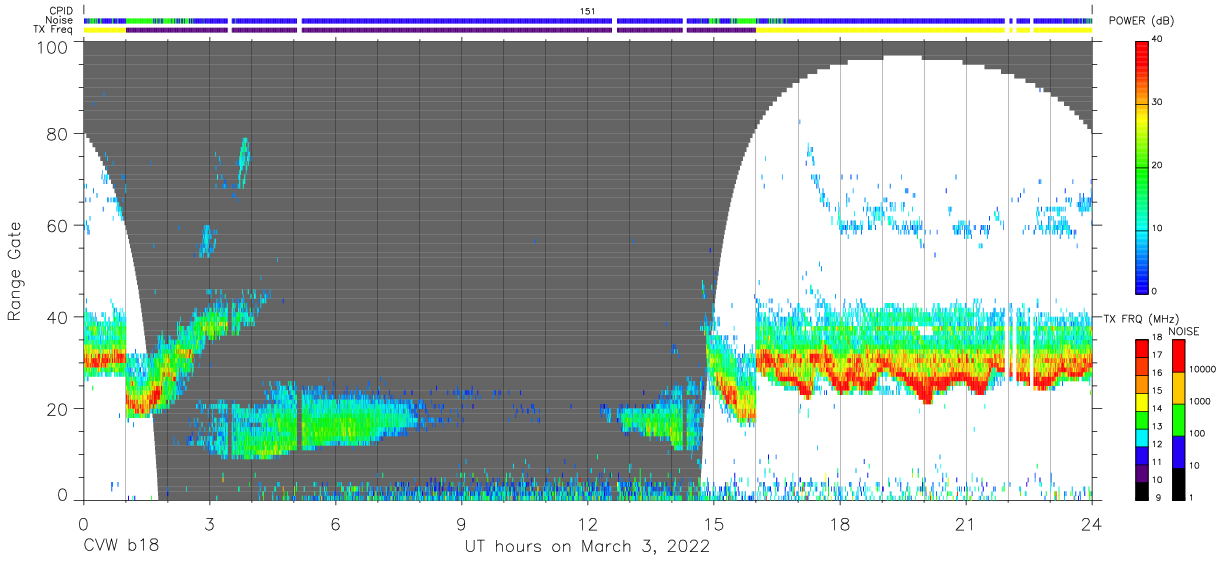The width and height of the screenshot is (1228, 567).
Task: Select the blue 10 segment of the noise colorbar
Action: tap(1178, 452)
